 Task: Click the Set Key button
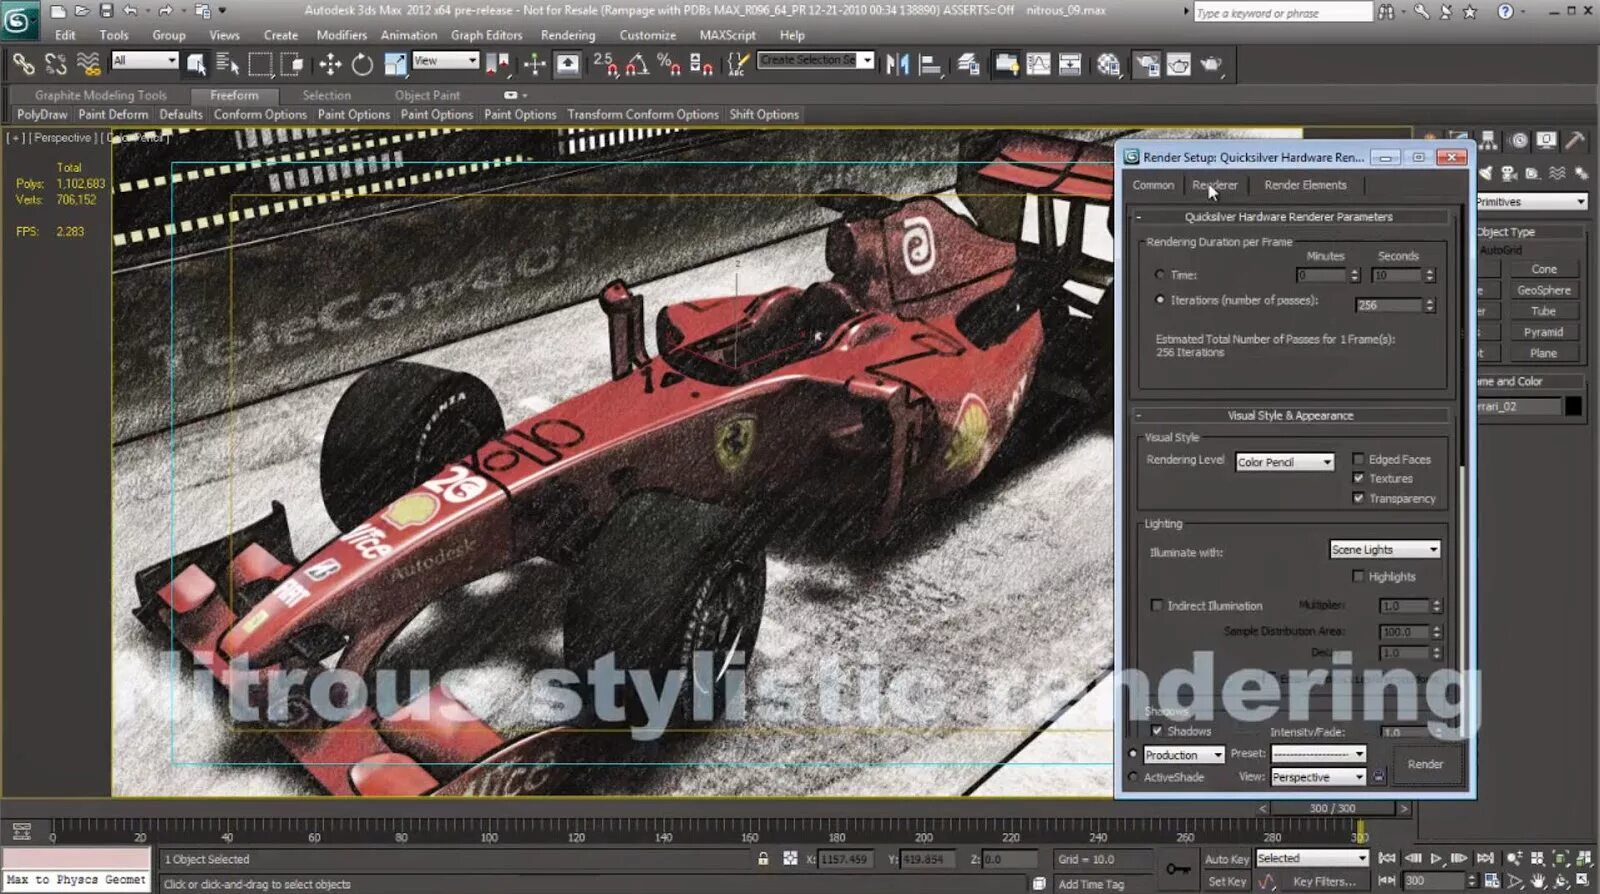1226,881
